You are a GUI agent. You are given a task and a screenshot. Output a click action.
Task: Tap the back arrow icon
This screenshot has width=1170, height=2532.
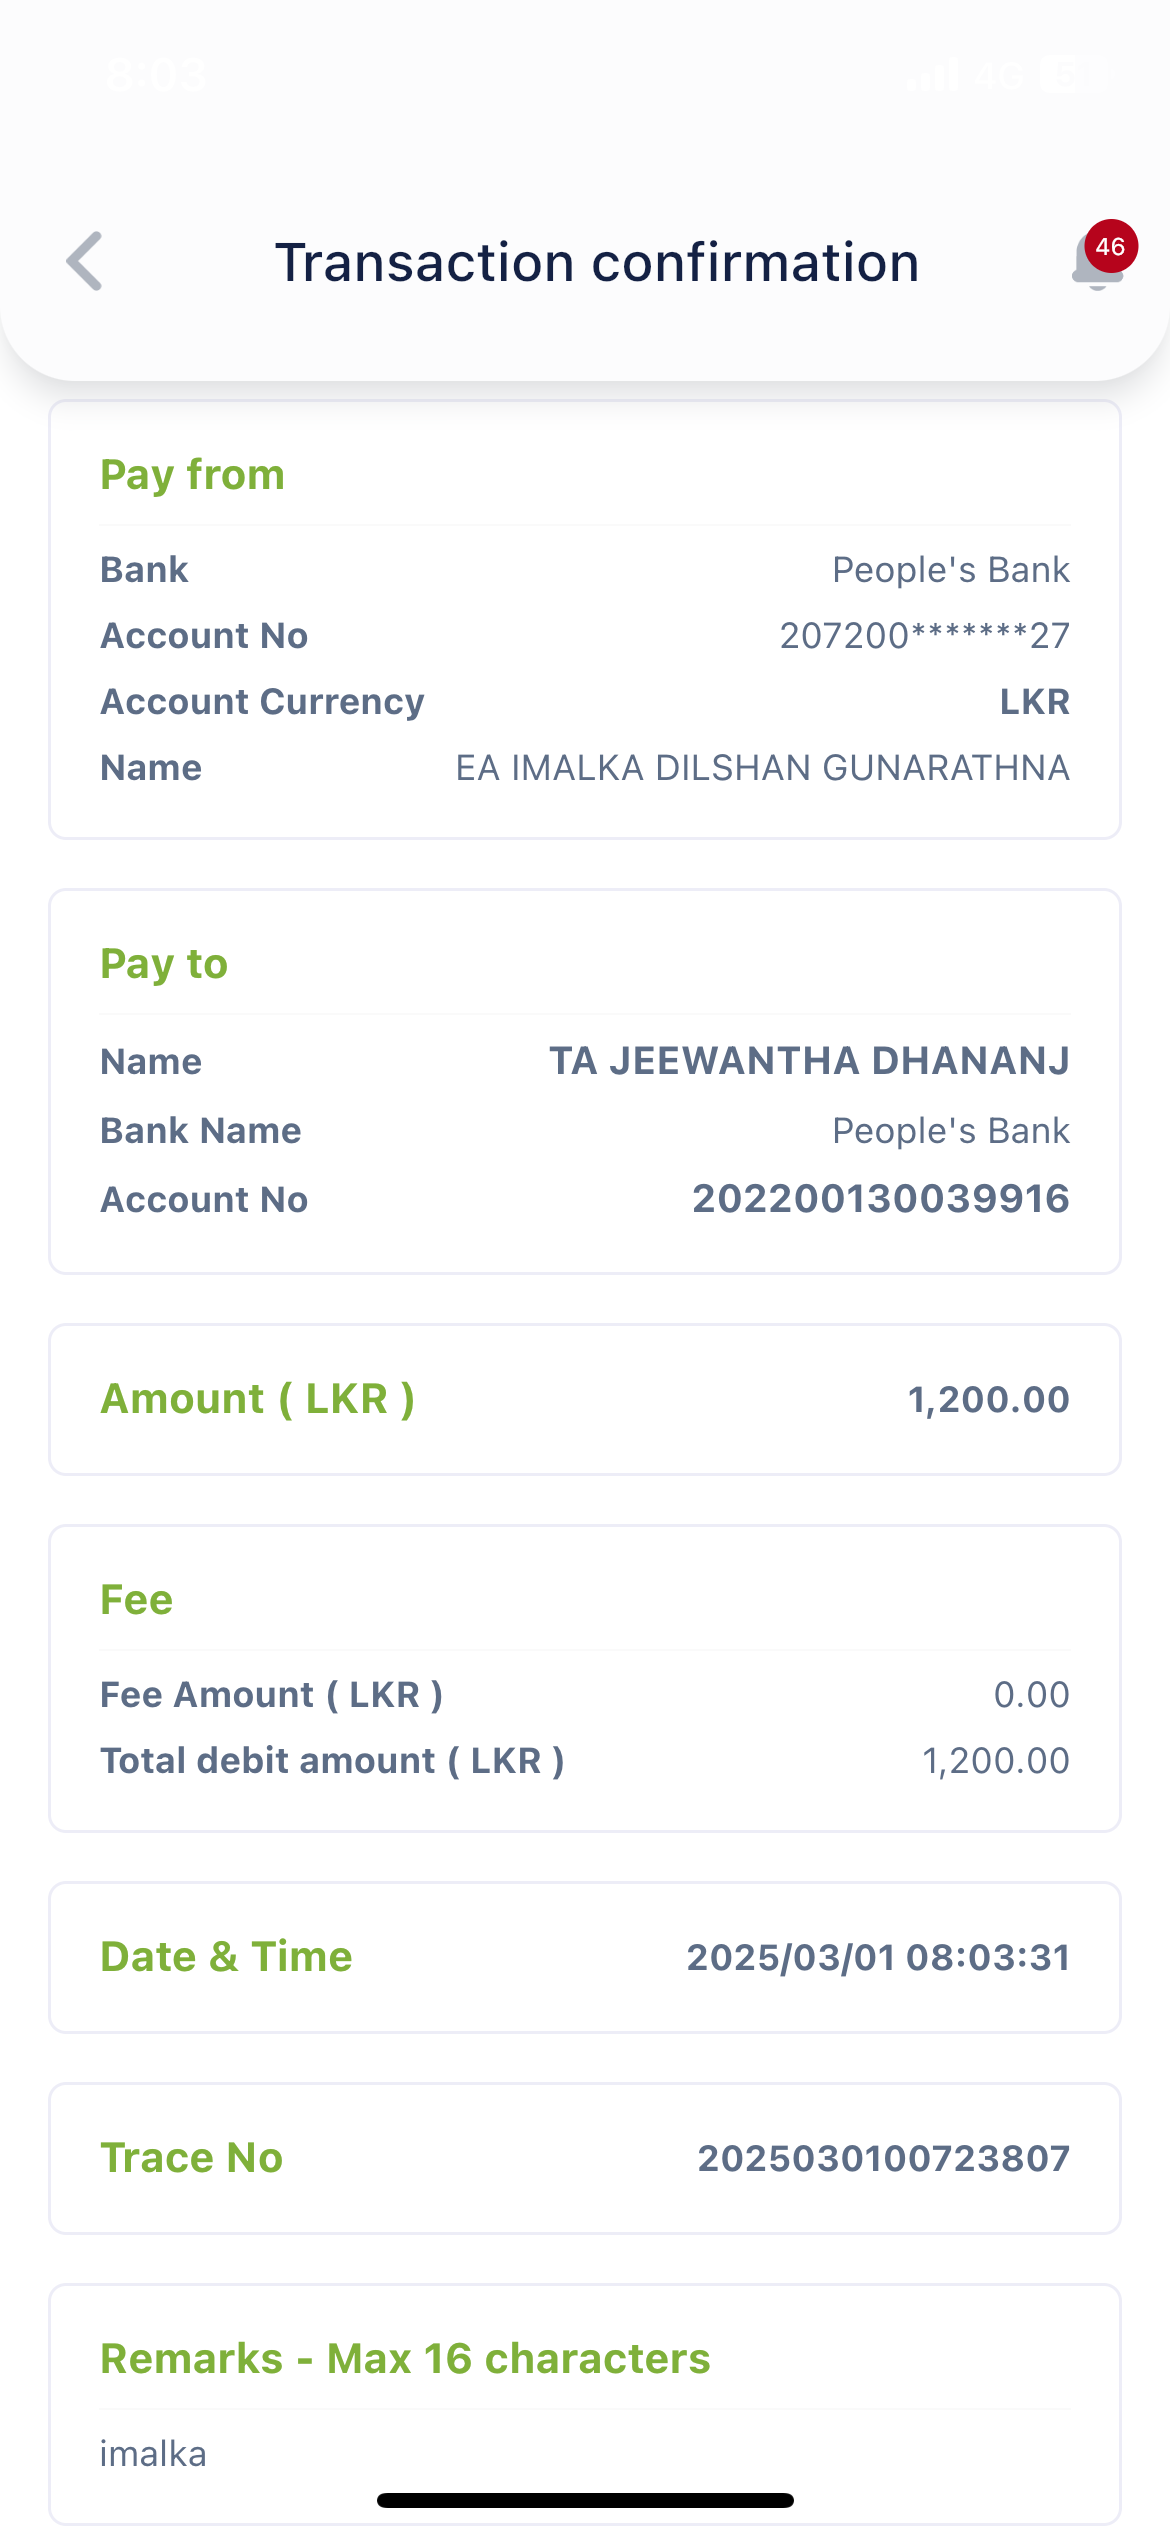pyautogui.click(x=85, y=262)
